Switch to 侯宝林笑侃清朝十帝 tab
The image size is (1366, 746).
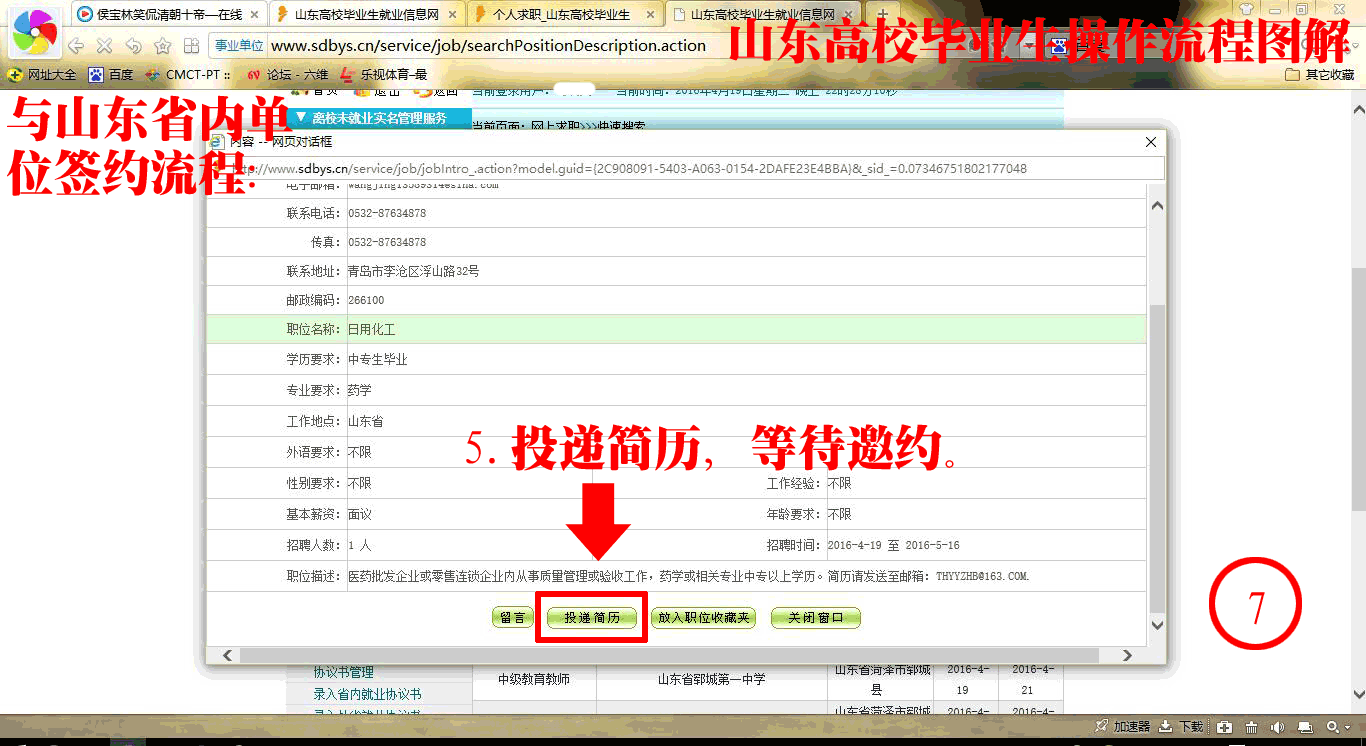169,14
